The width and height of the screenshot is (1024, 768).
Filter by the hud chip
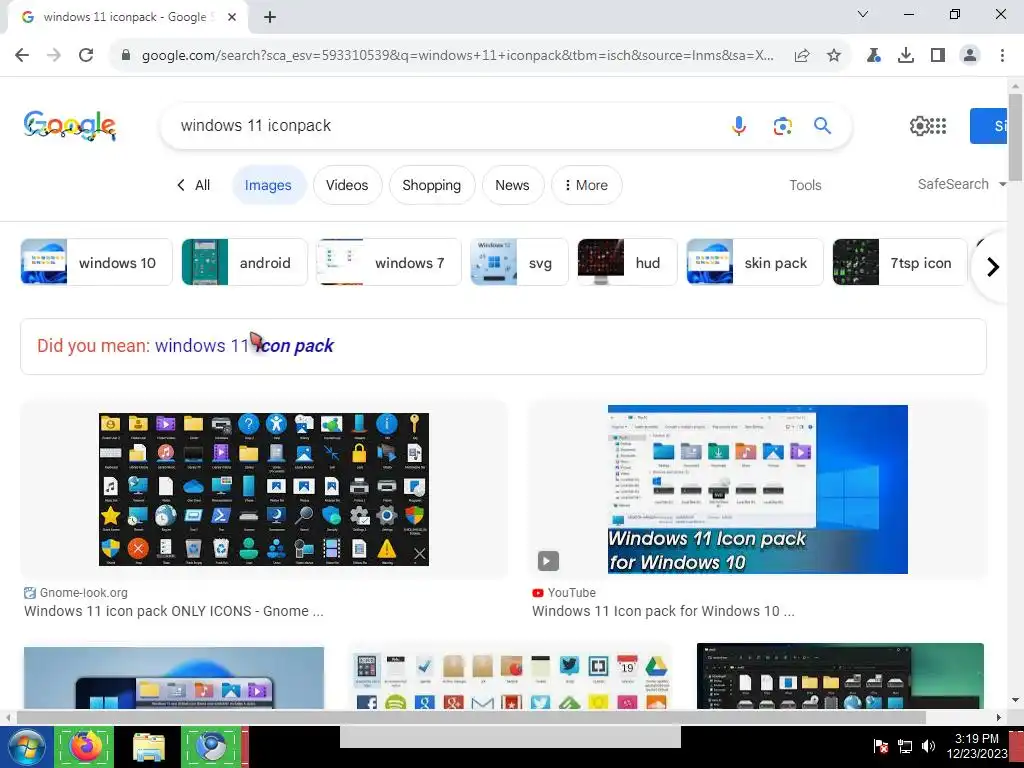pos(627,263)
